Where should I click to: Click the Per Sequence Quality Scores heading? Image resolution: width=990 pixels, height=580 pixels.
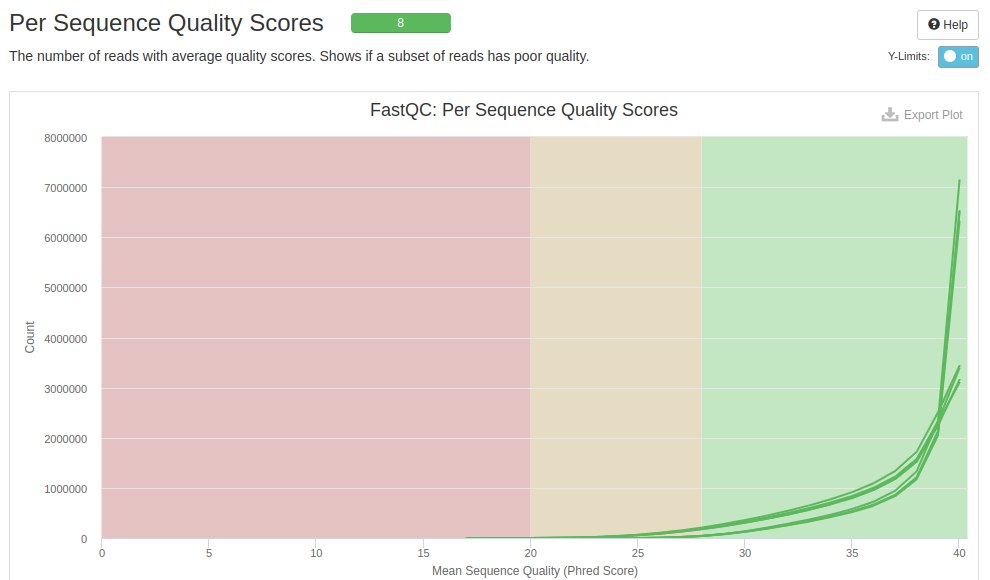(x=166, y=22)
